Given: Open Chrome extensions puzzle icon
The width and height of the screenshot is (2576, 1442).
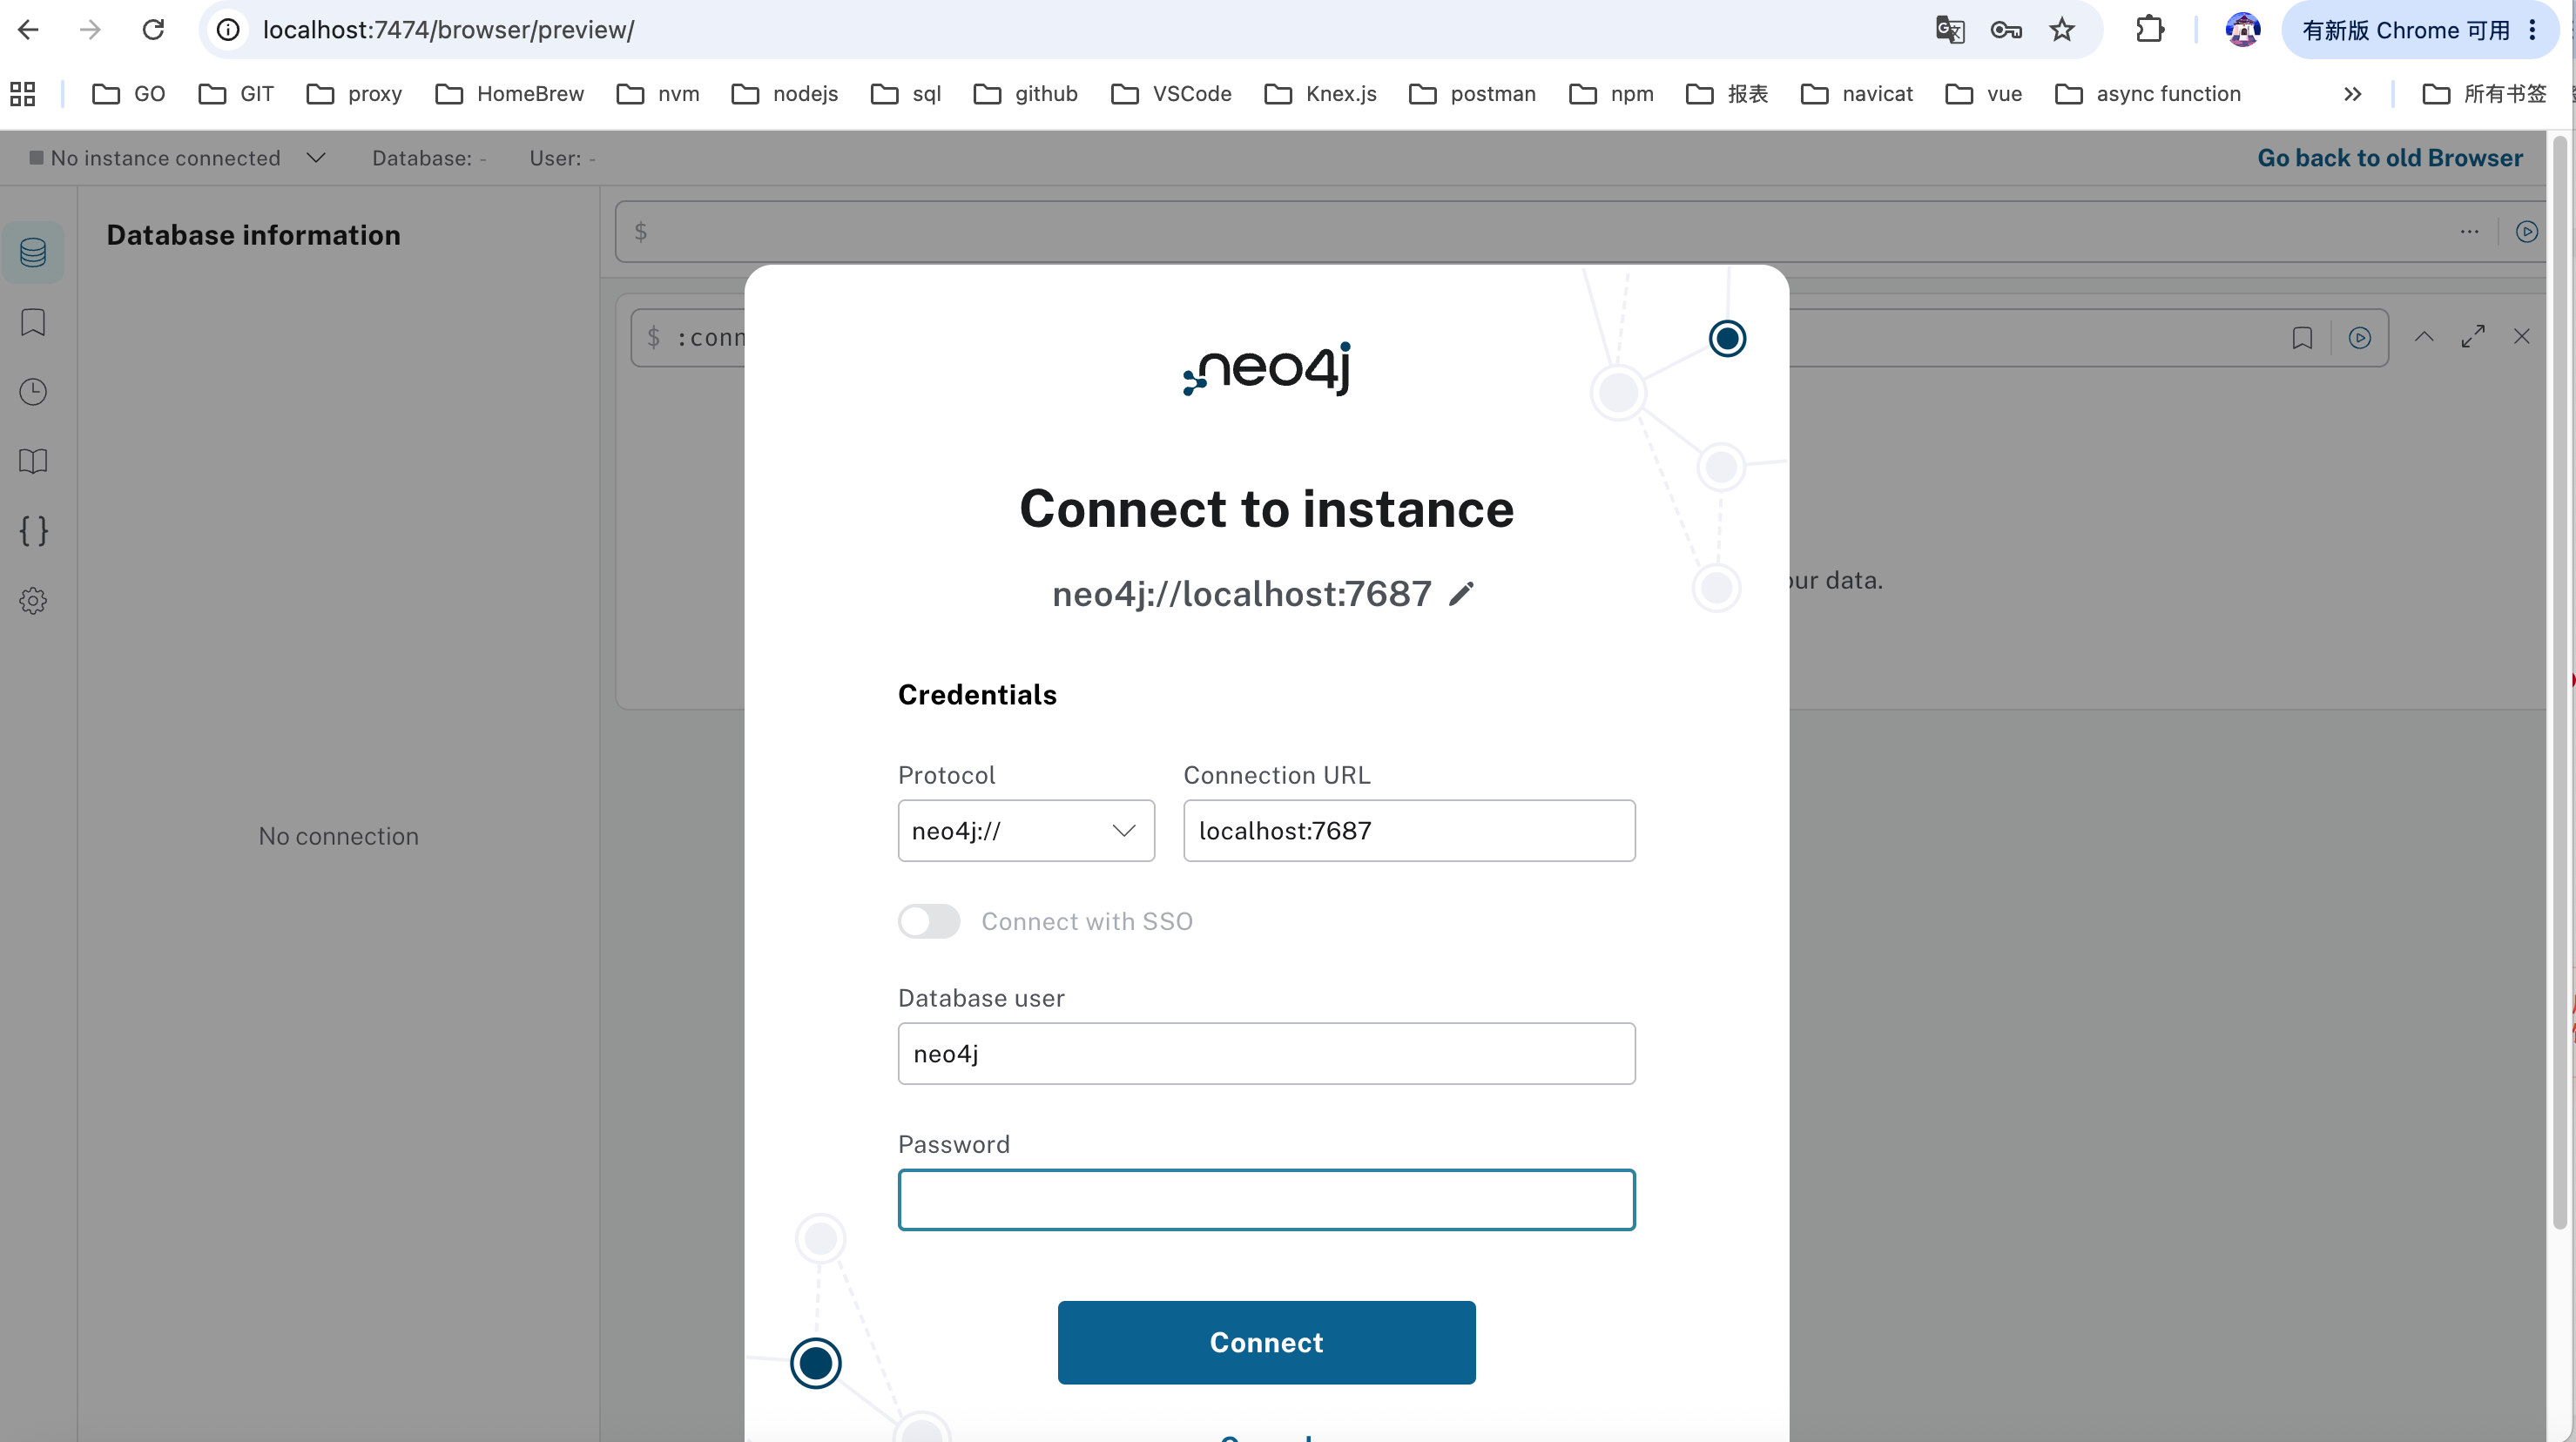Looking at the screenshot, I should click(x=2149, y=30).
